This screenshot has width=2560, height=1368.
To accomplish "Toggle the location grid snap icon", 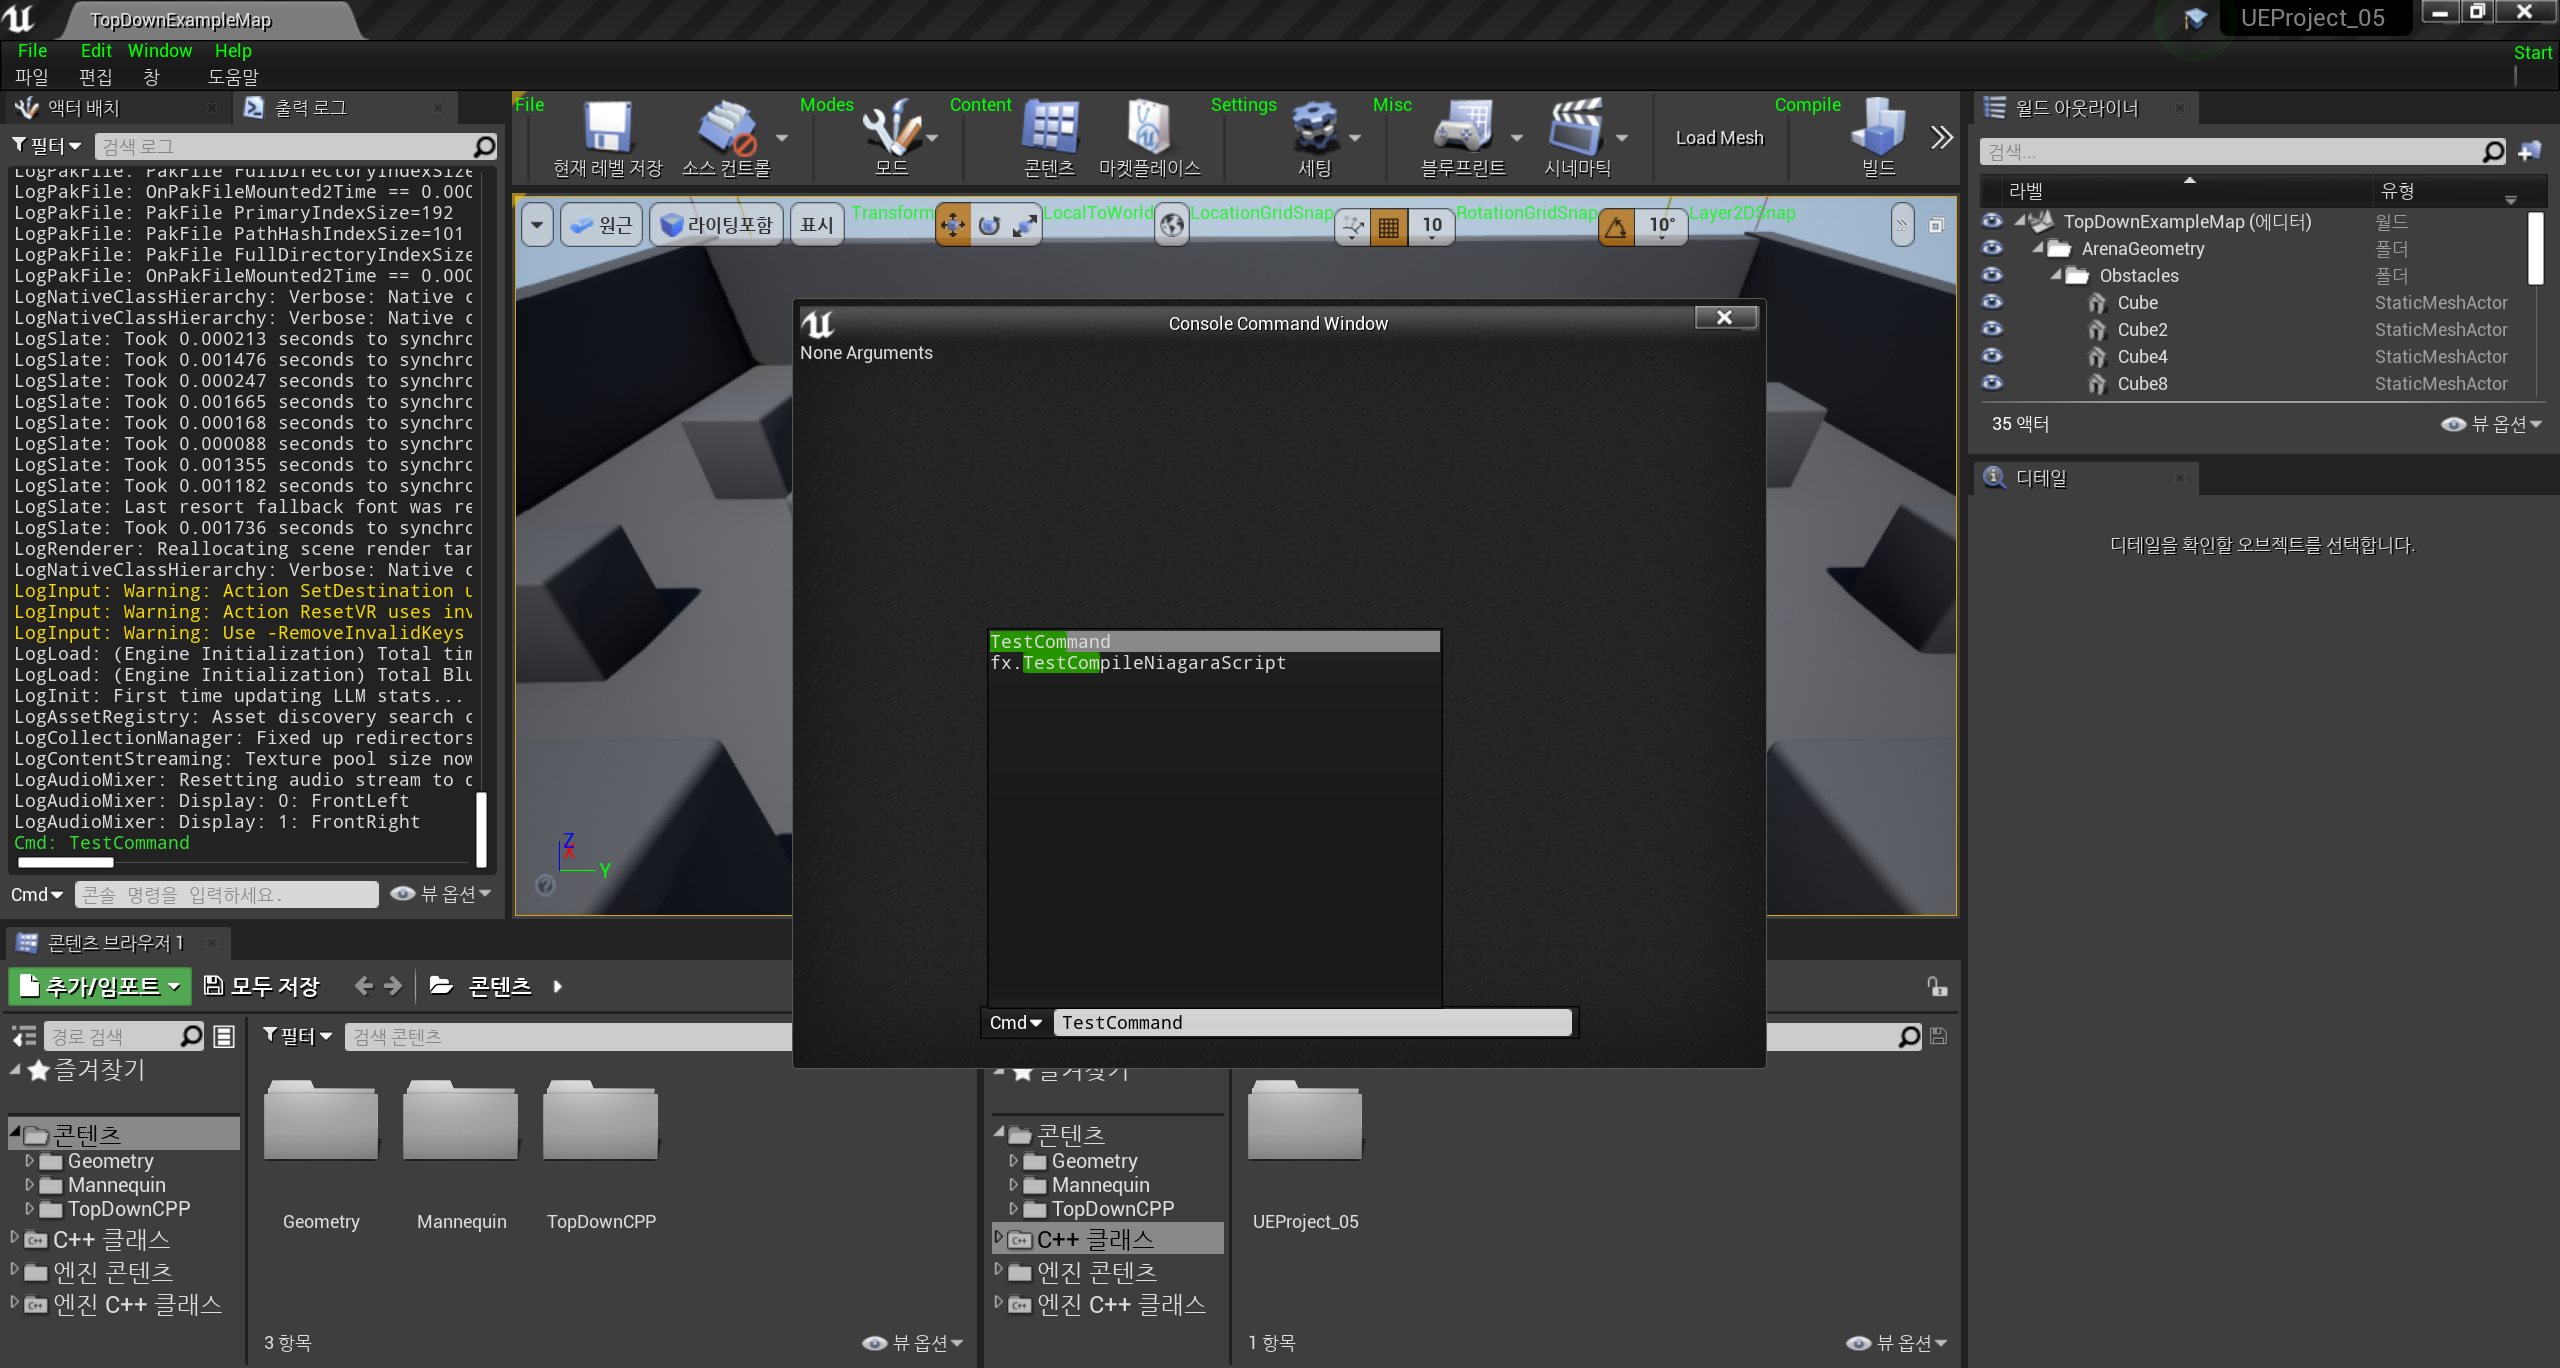I will [x=1388, y=227].
